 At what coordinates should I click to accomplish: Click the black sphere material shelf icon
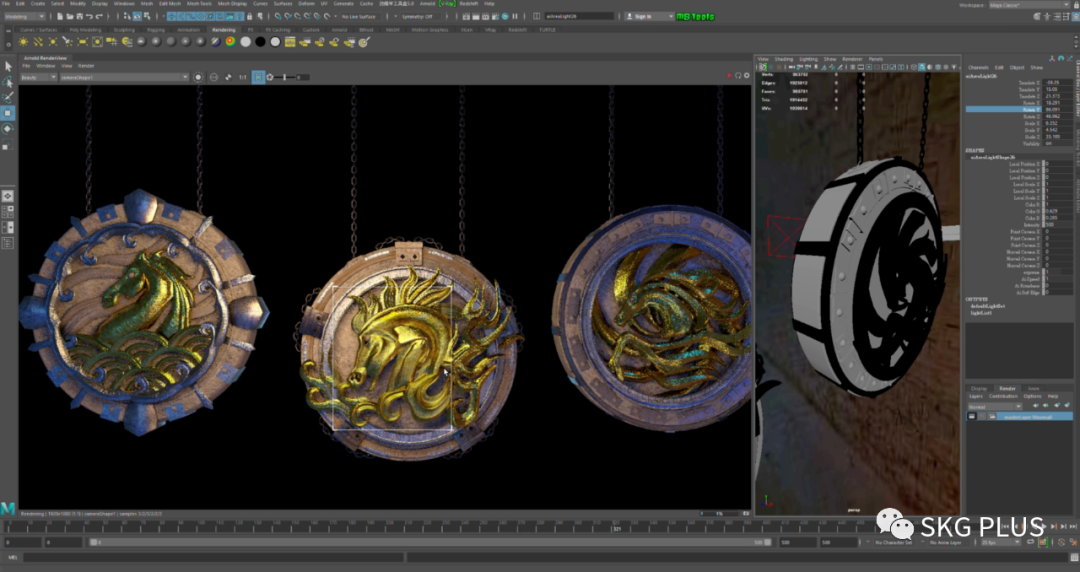click(x=260, y=42)
